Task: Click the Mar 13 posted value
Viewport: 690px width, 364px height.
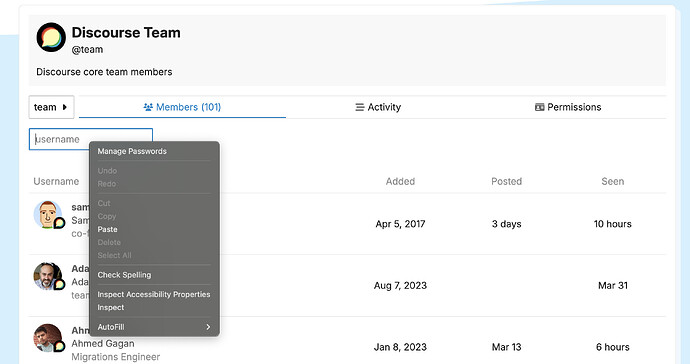Action: coord(506,347)
